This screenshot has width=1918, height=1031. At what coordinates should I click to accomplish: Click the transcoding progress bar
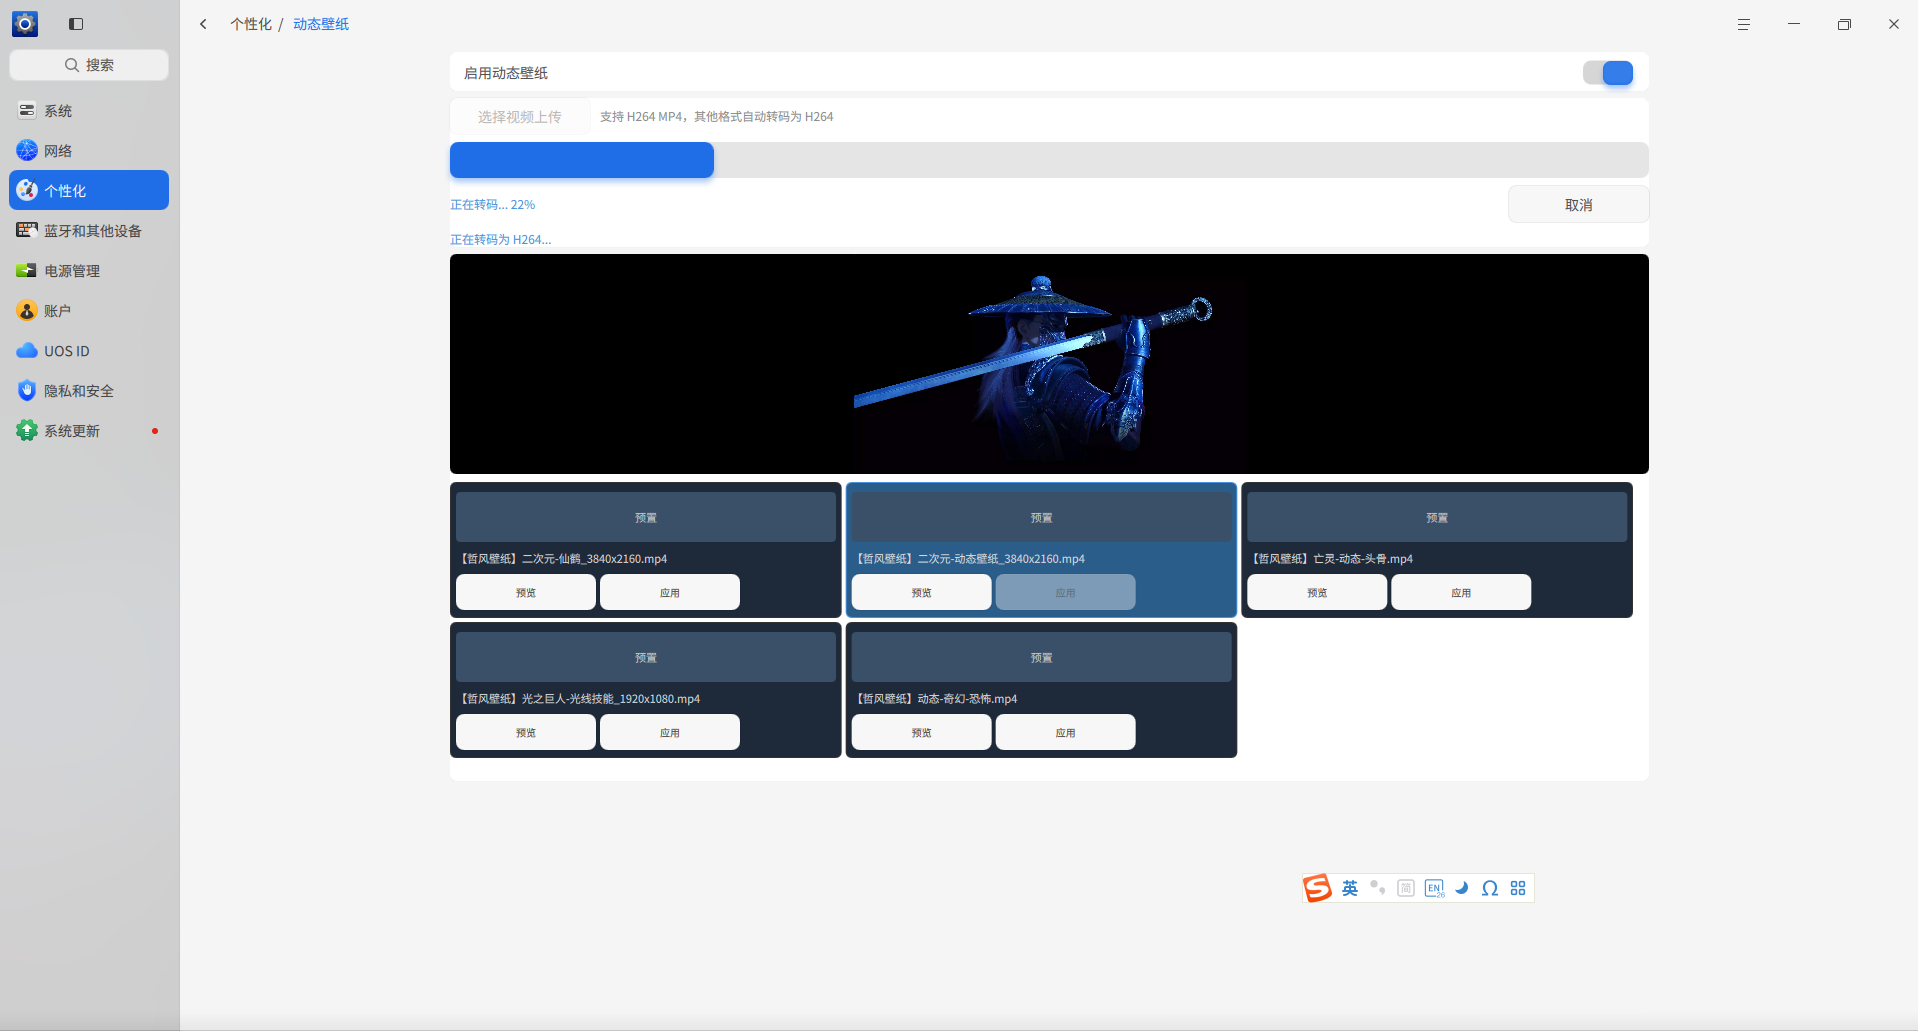(1049, 160)
